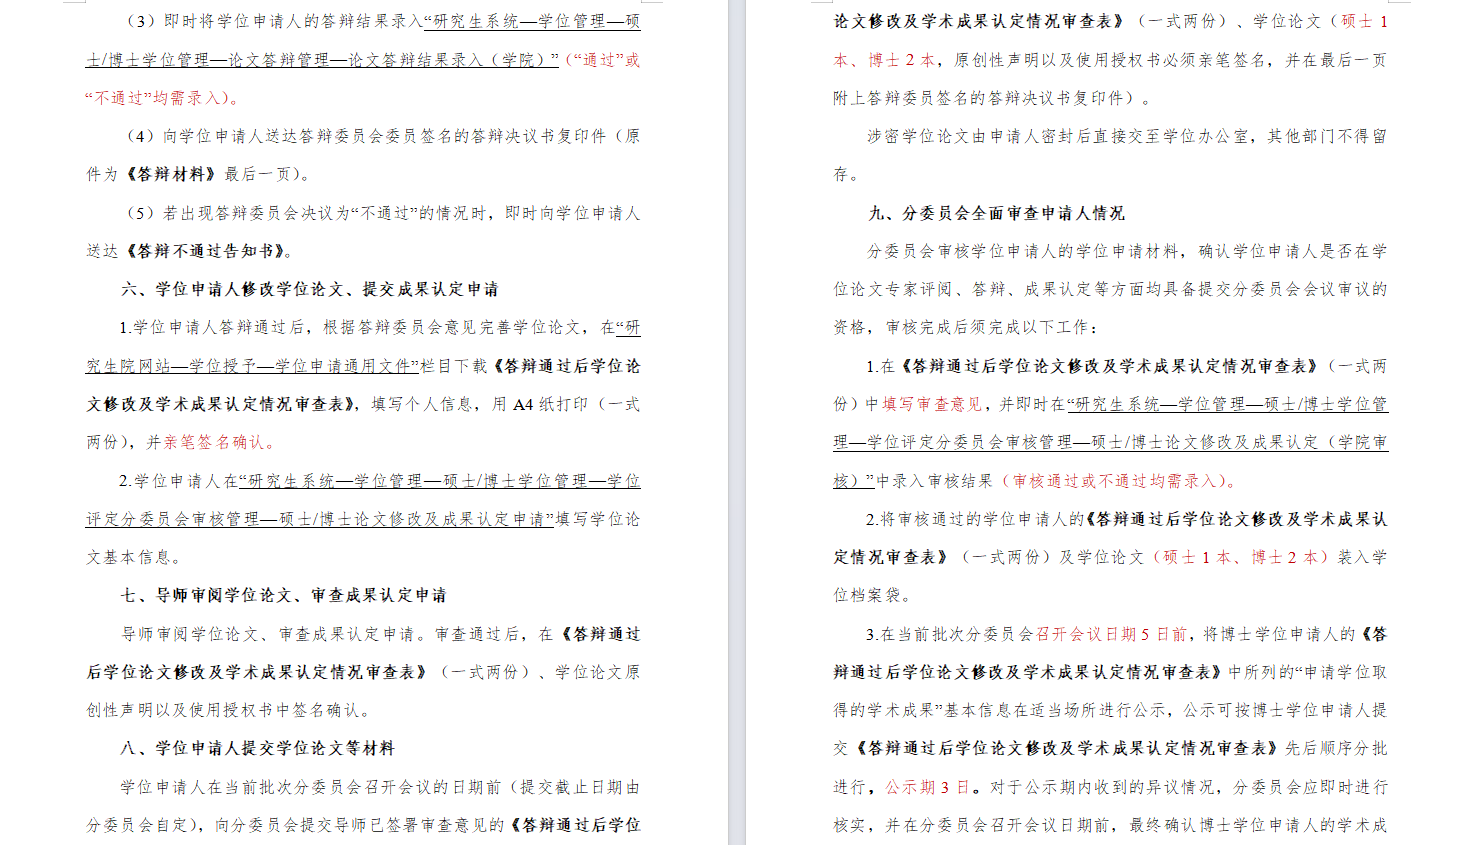
Task: Click the bold title 《答辩材料》
Action: click(x=170, y=174)
